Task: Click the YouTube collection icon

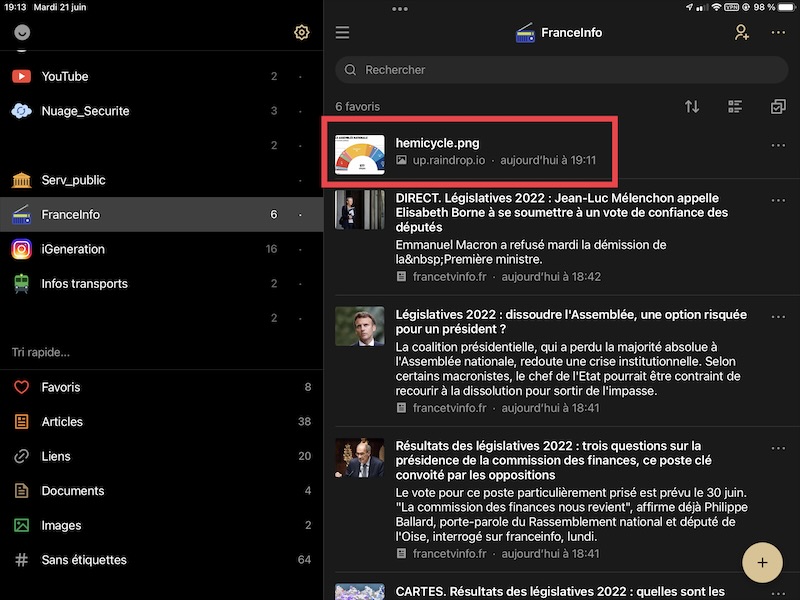Action: 21,77
